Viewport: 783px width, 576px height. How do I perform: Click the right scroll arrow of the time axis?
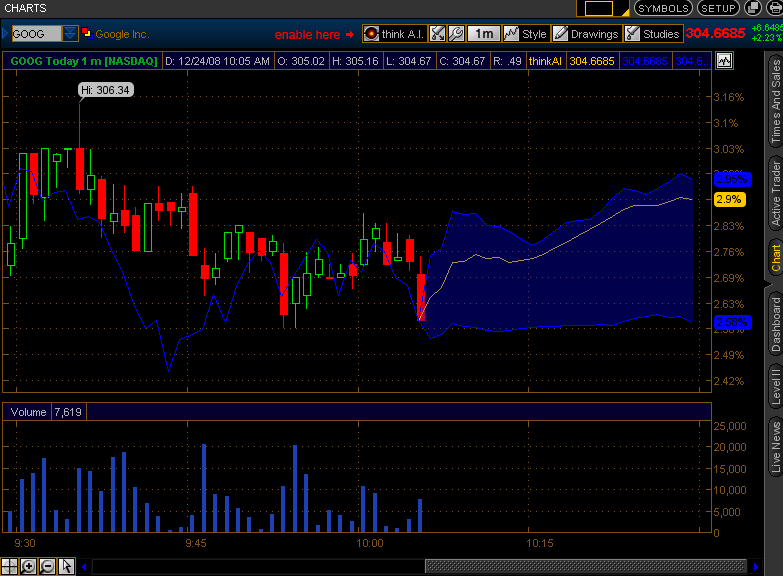(x=756, y=567)
